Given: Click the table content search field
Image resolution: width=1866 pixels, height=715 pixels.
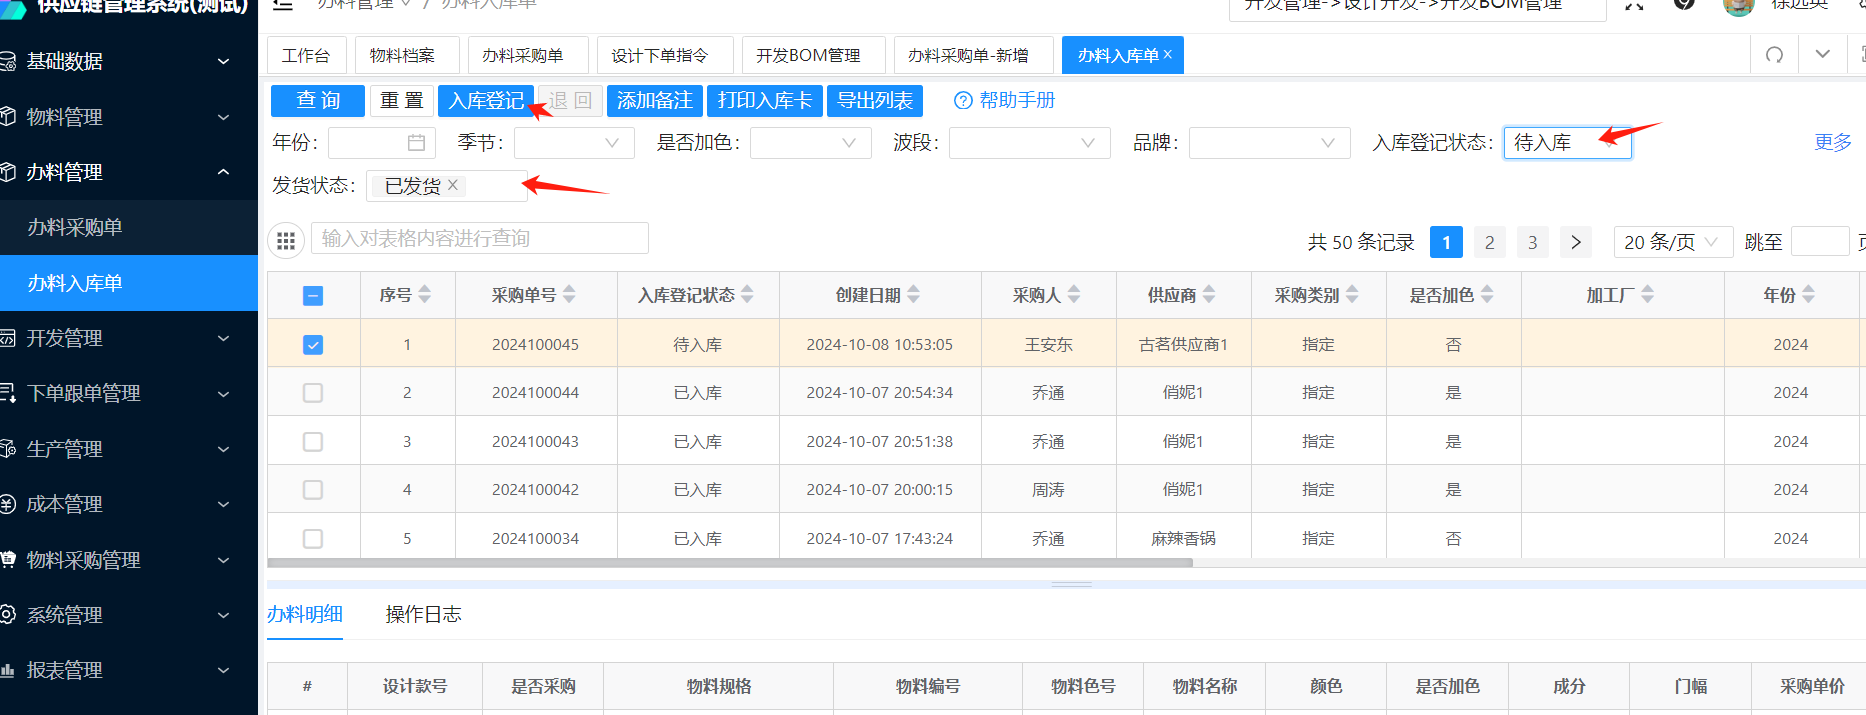Looking at the screenshot, I should [x=480, y=238].
